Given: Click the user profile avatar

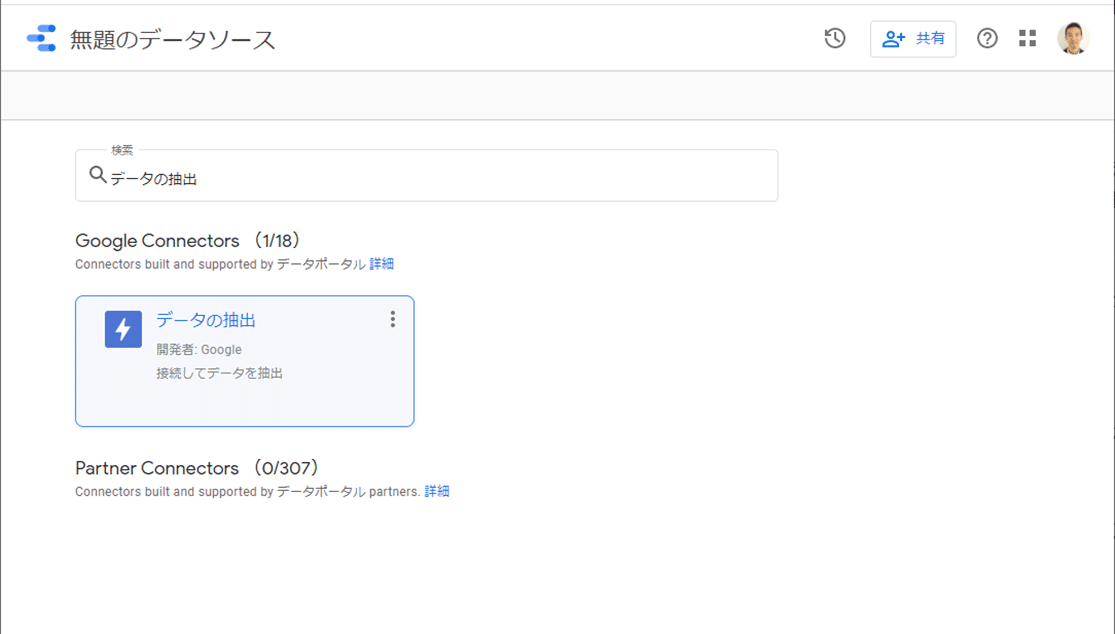Looking at the screenshot, I should pyautogui.click(x=1073, y=39).
